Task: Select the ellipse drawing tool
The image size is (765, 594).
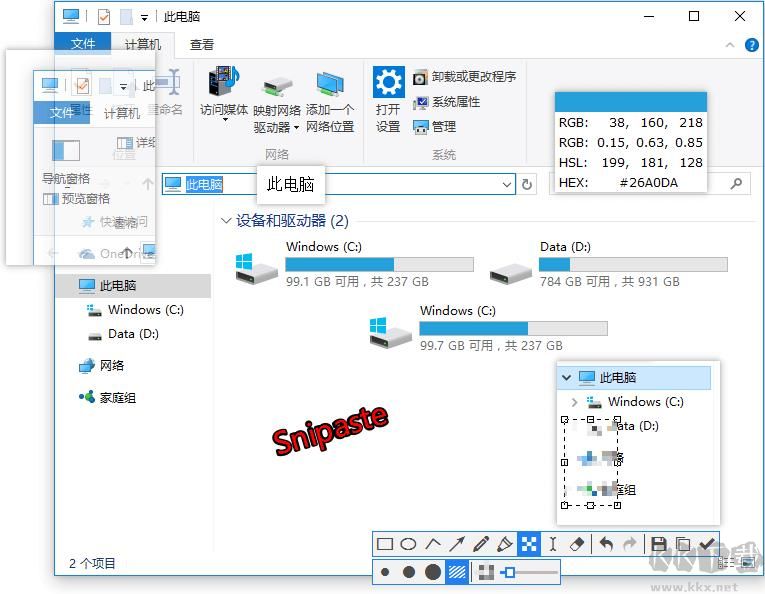Action: click(x=408, y=544)
